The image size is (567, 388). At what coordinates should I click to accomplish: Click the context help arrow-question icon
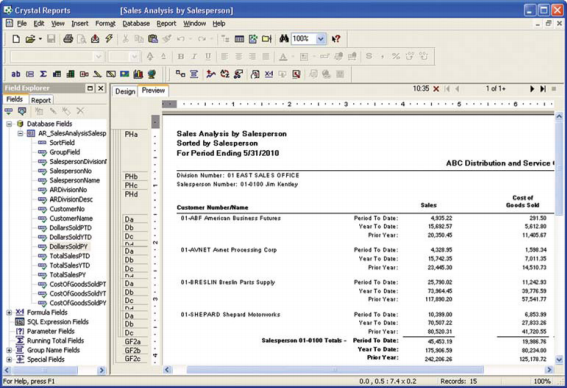[x=336, y=38]
